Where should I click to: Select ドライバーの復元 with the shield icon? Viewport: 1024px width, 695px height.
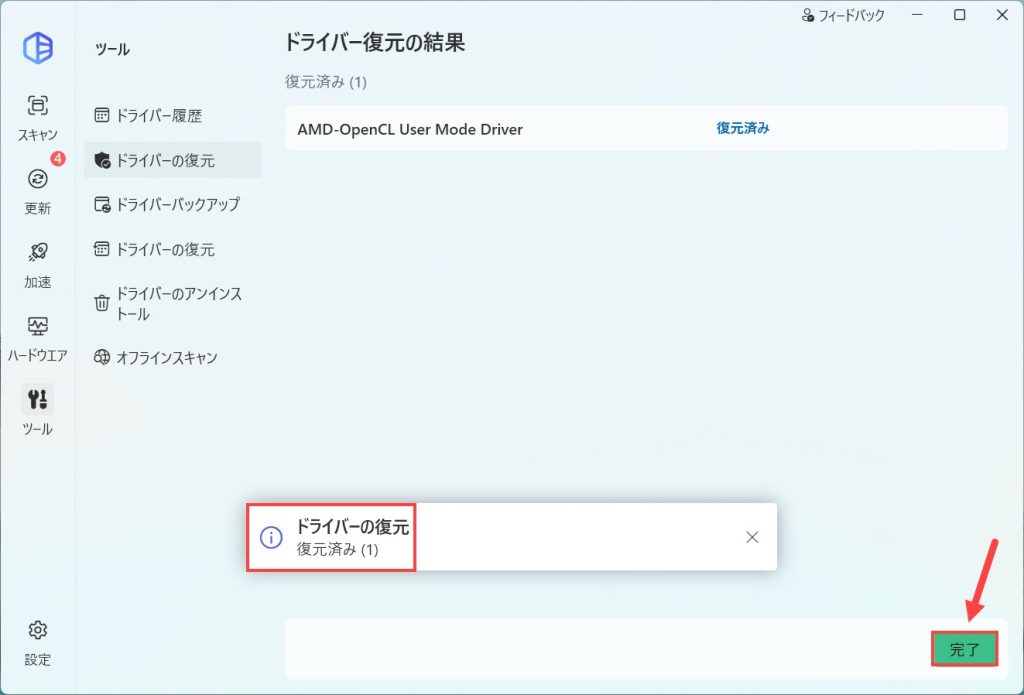click(172, 160)
